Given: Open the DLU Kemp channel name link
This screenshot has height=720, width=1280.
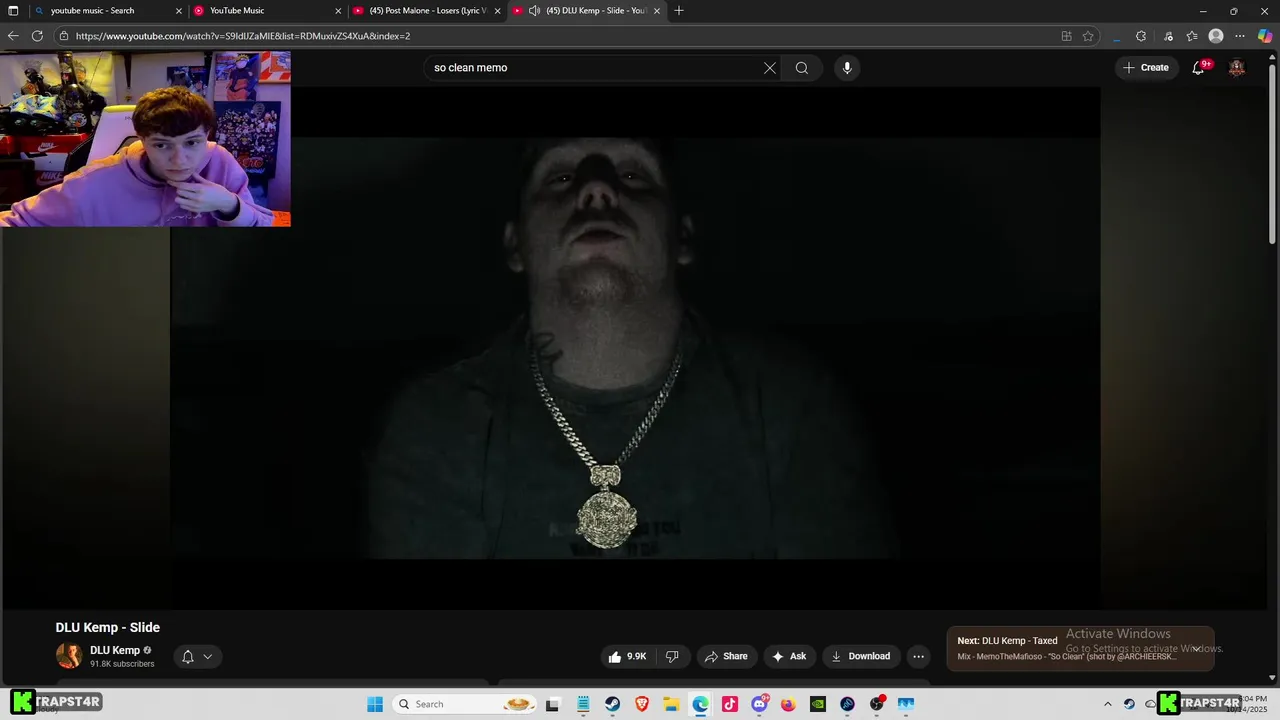Looking at the screenshot, I should click(x=115, y=650).
